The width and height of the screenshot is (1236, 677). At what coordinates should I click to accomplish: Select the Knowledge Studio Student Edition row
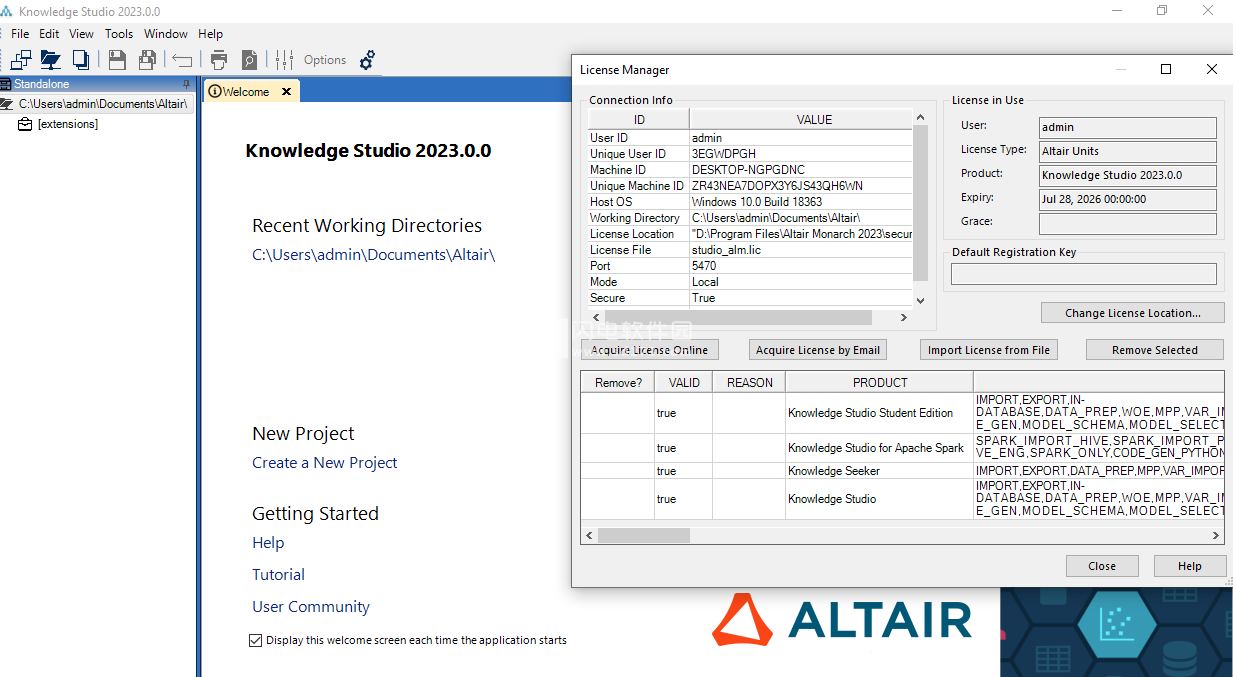[902, 413]
